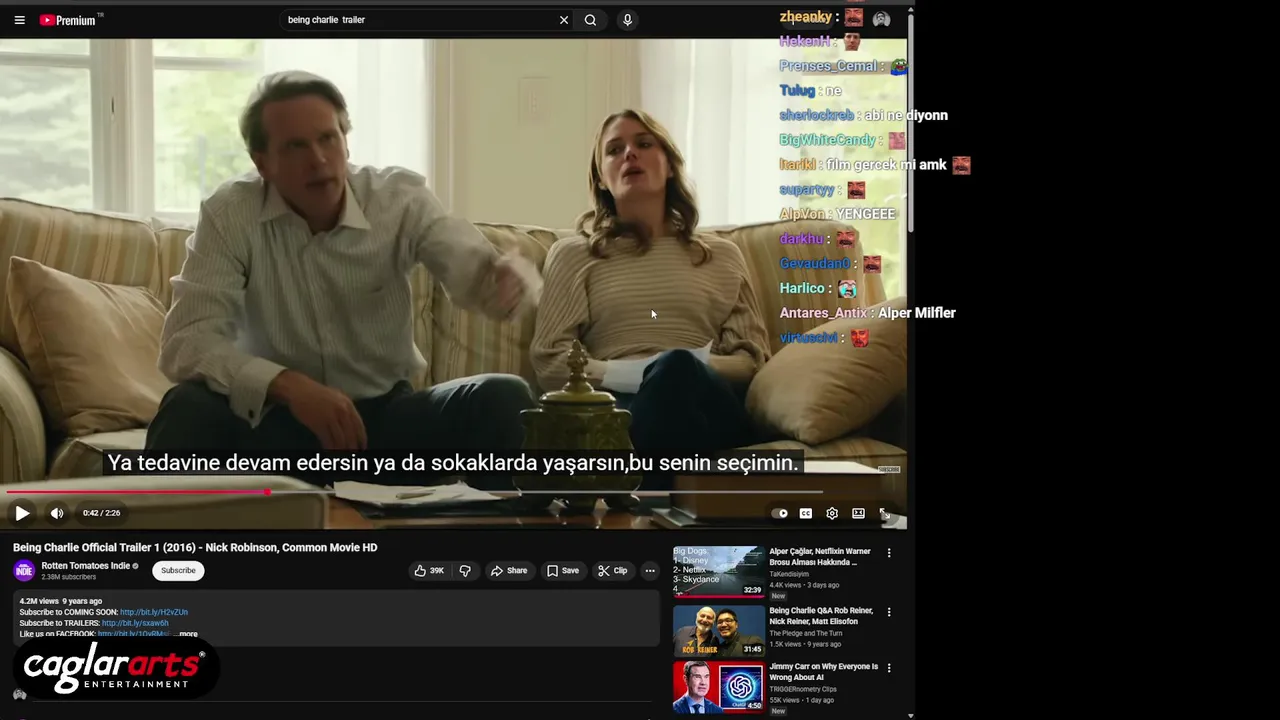The height and width of the screenshot is (720, 1280).
Task: Share this video
Action: (508, 571)
